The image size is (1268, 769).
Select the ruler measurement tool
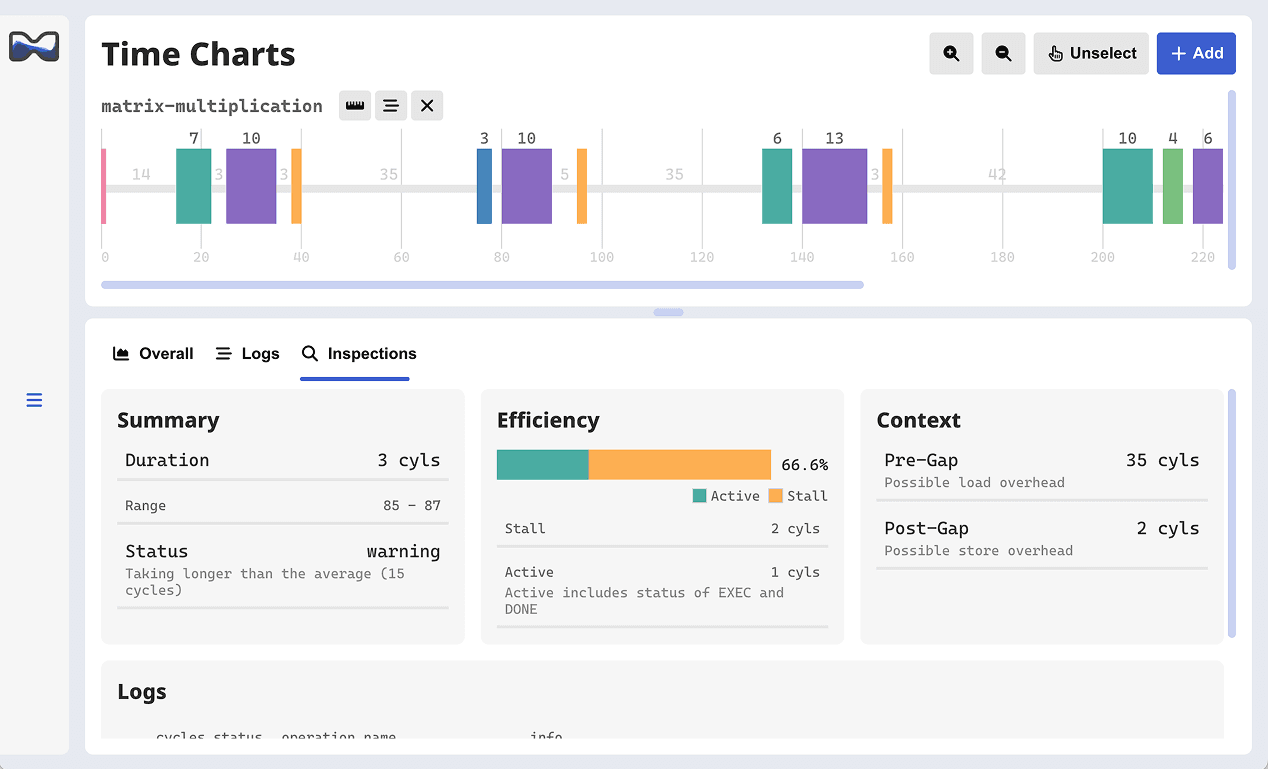[x=355, y=105]
